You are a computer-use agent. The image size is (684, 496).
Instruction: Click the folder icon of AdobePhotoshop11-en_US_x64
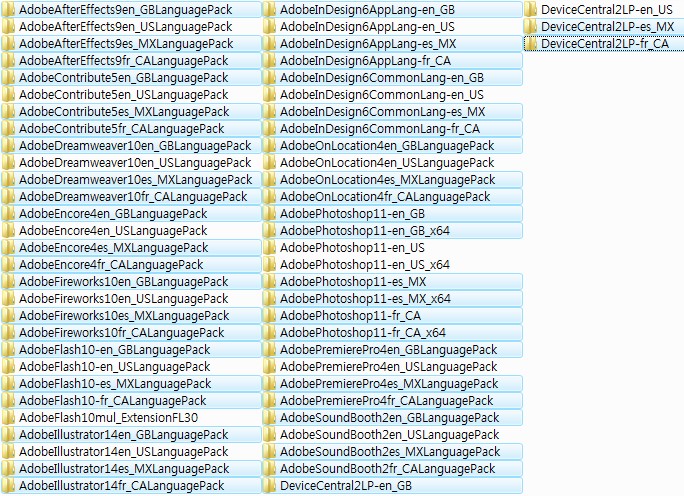(x=270, y=265)
